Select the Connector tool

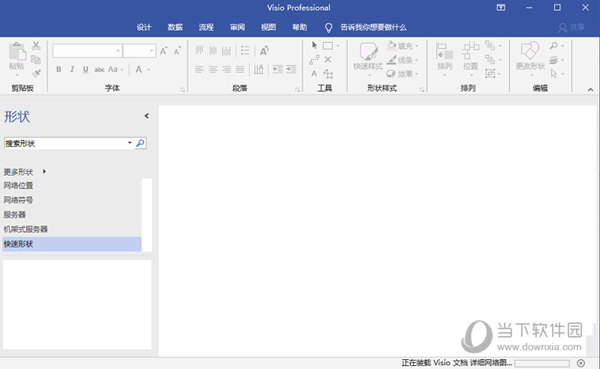pos(314,60)
